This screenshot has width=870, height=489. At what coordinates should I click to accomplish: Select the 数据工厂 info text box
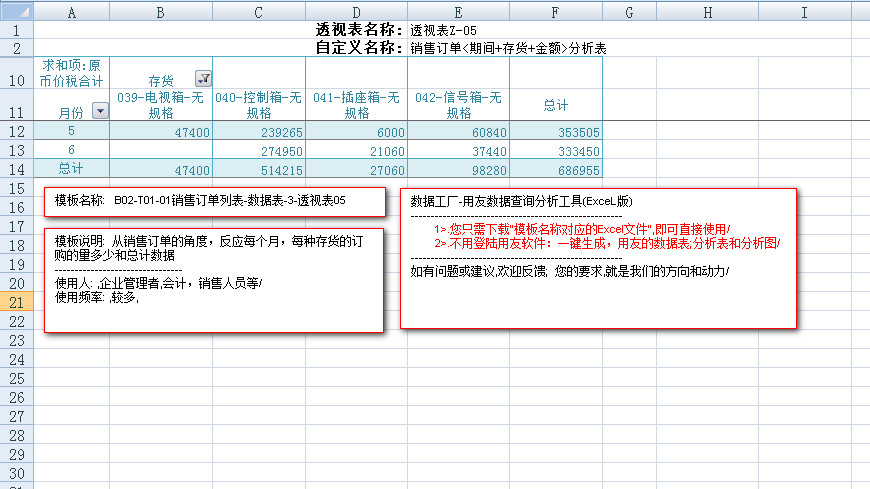(598, 258)
